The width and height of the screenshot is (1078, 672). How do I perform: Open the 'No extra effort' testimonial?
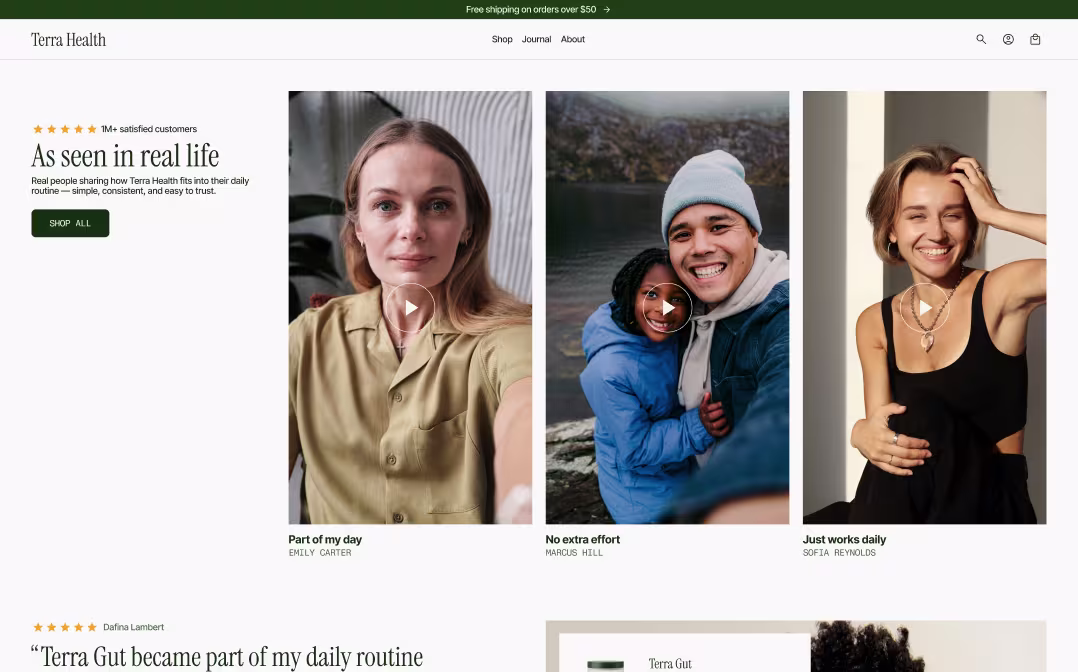pyautogui.click(x=582, y=539)
